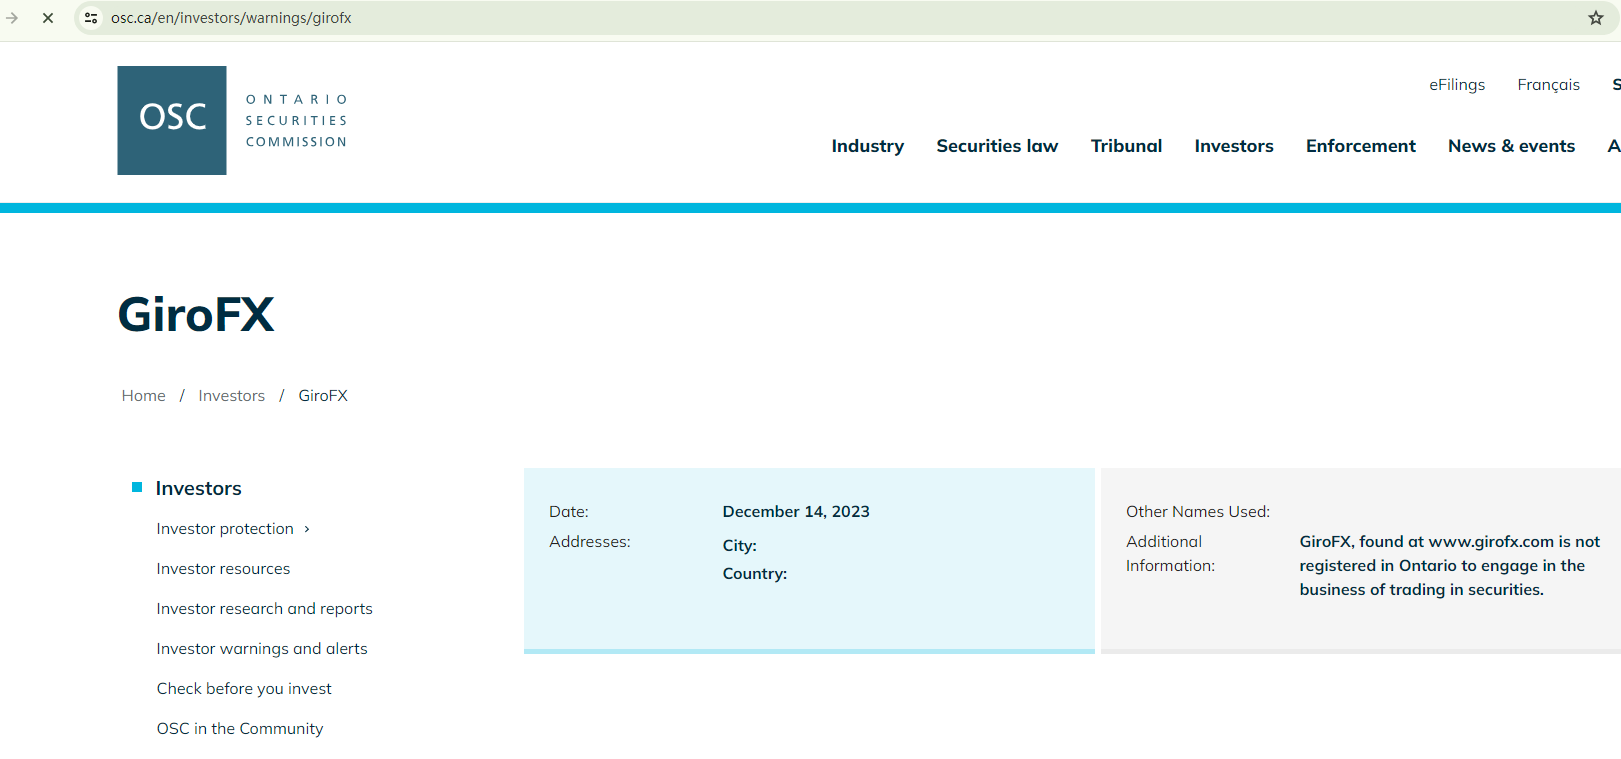Open Investor research and reports link
The width and height of the screenshot is (1621, 759).
coord(264,609)
